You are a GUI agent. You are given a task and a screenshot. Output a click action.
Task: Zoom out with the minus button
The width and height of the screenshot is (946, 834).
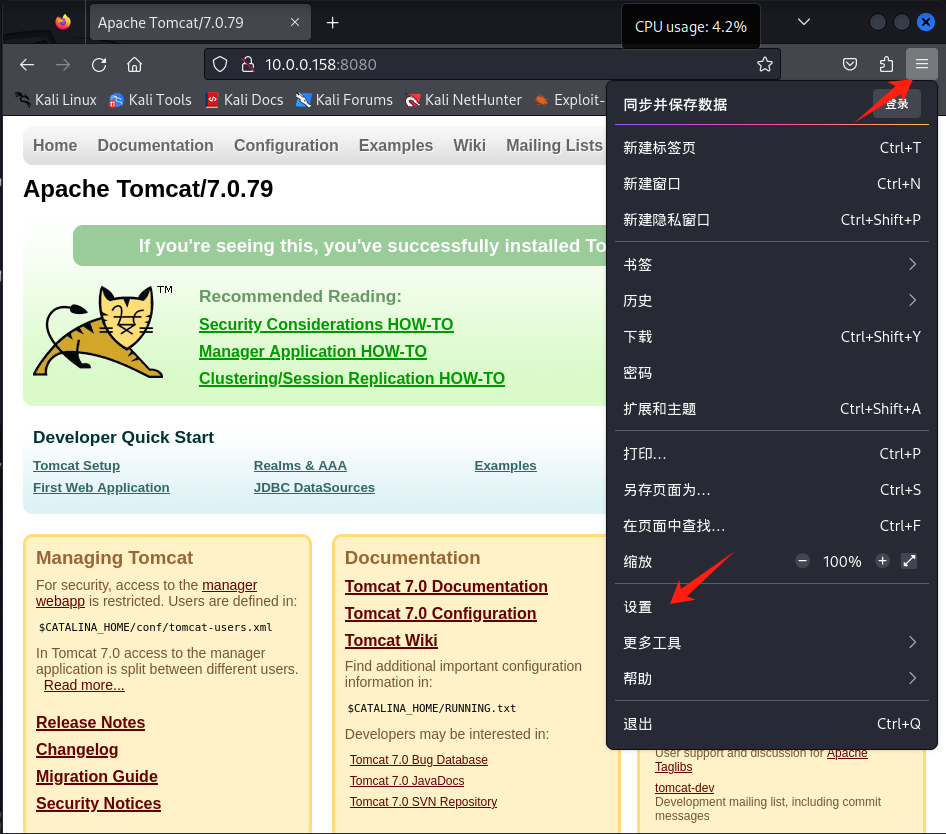tap(802, 561)
